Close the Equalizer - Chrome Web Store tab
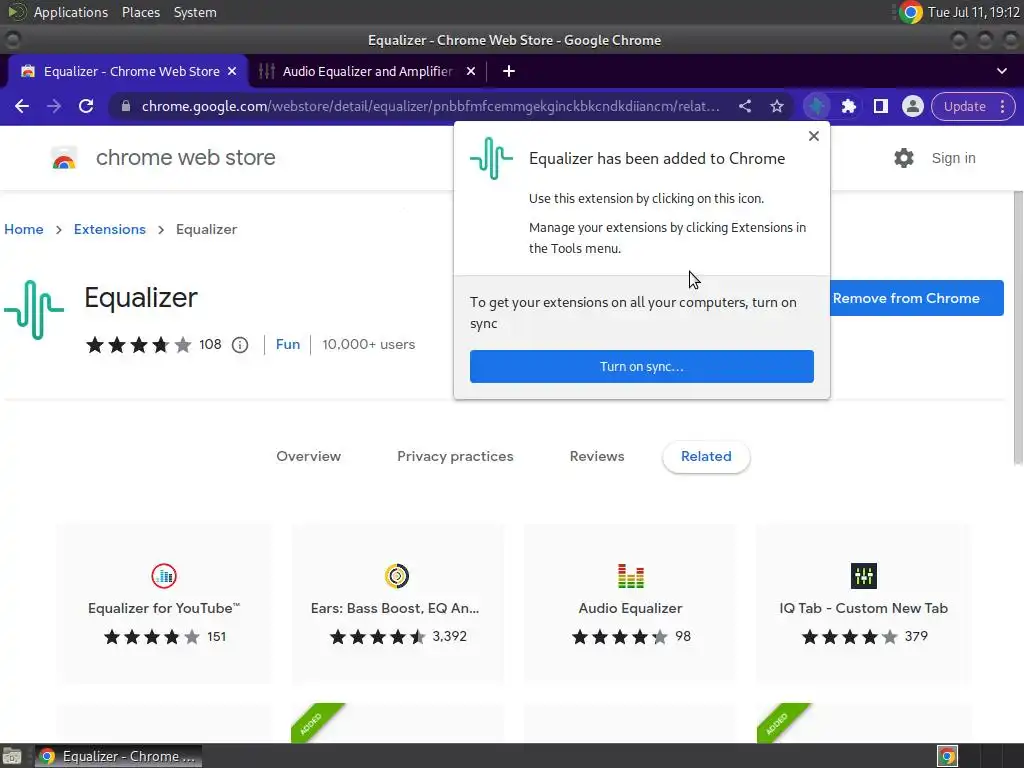1024x768 pixels. 232,71
